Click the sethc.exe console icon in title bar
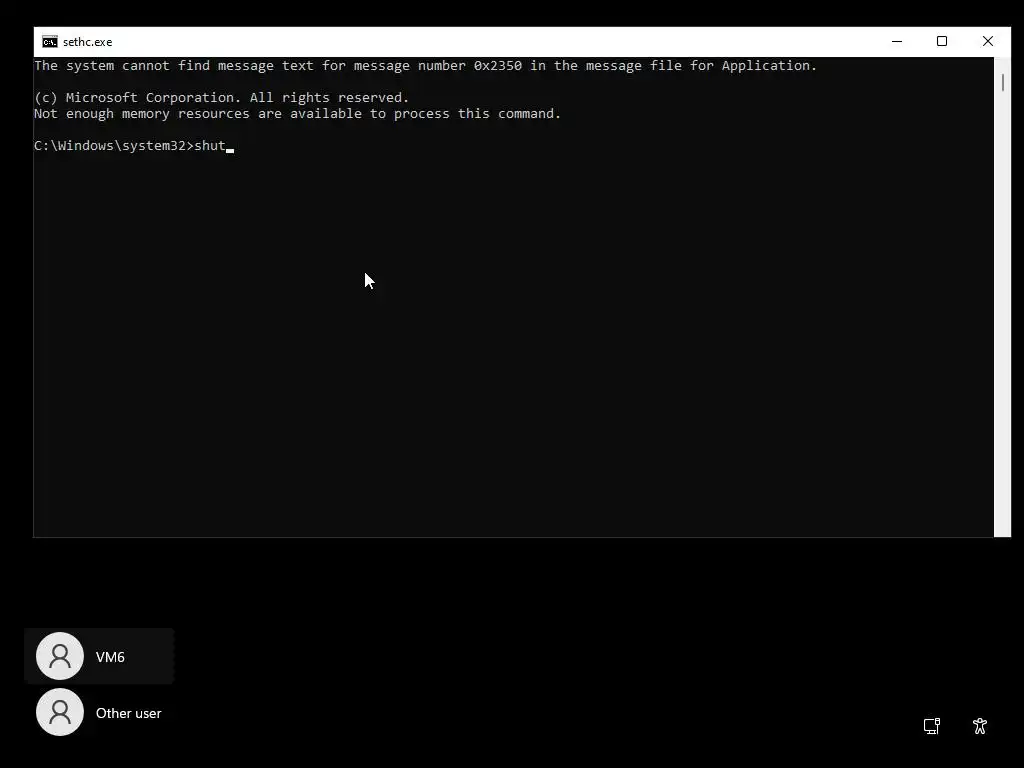Screen dimensions: 1024x768 (x=50, y=42)
